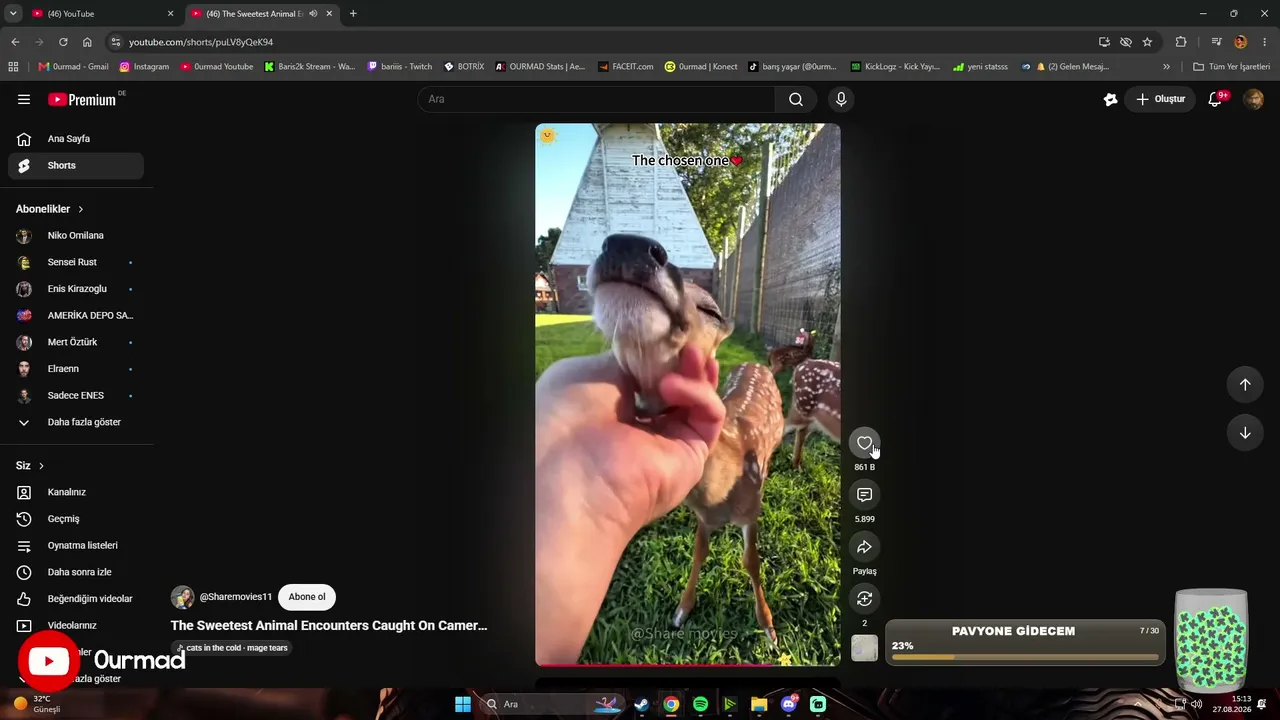Open the account avatar menu
Viewport: 1280px width, 720px height.
[1253, 99]
